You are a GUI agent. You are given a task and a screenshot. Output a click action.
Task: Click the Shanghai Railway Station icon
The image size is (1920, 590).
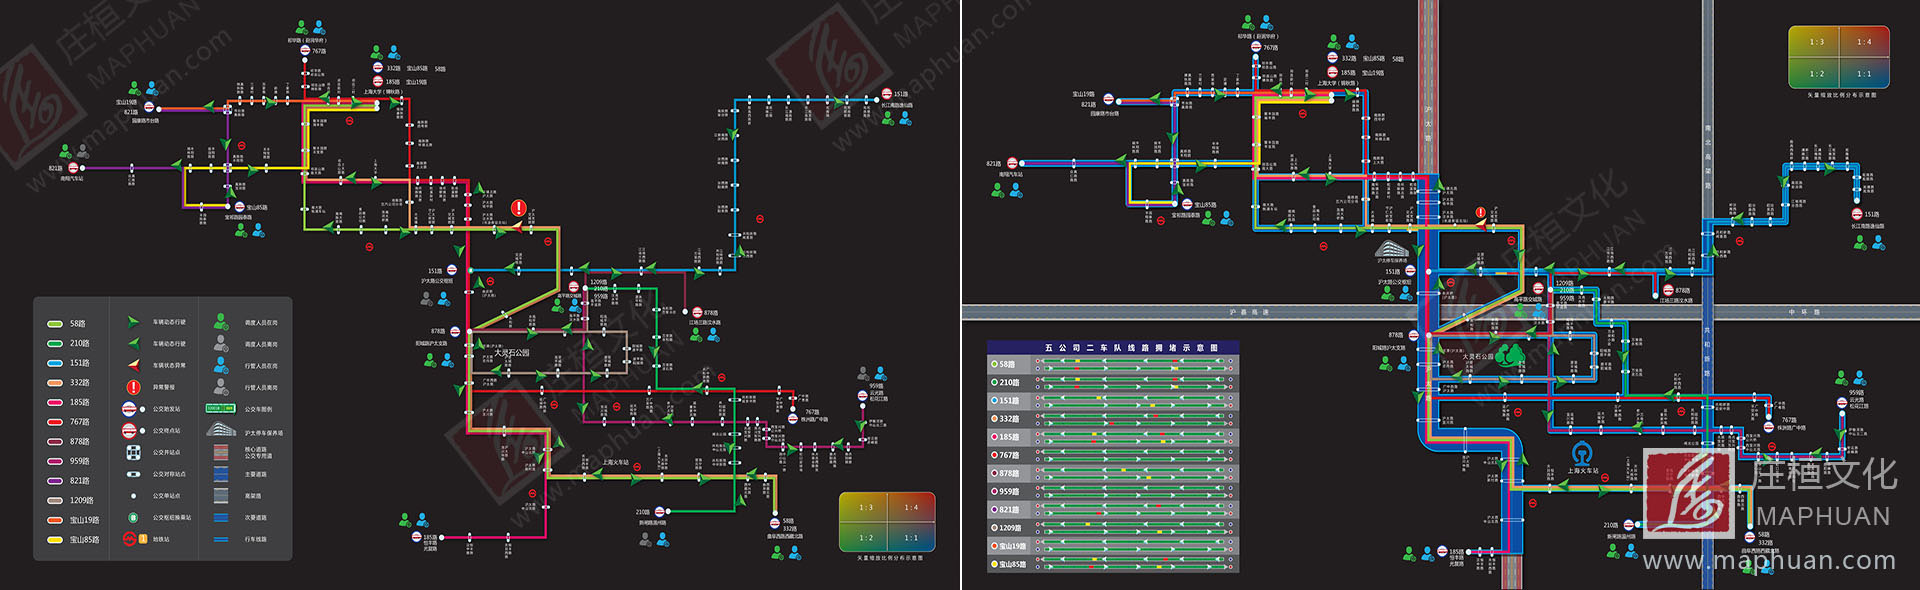coord(1581,452)
